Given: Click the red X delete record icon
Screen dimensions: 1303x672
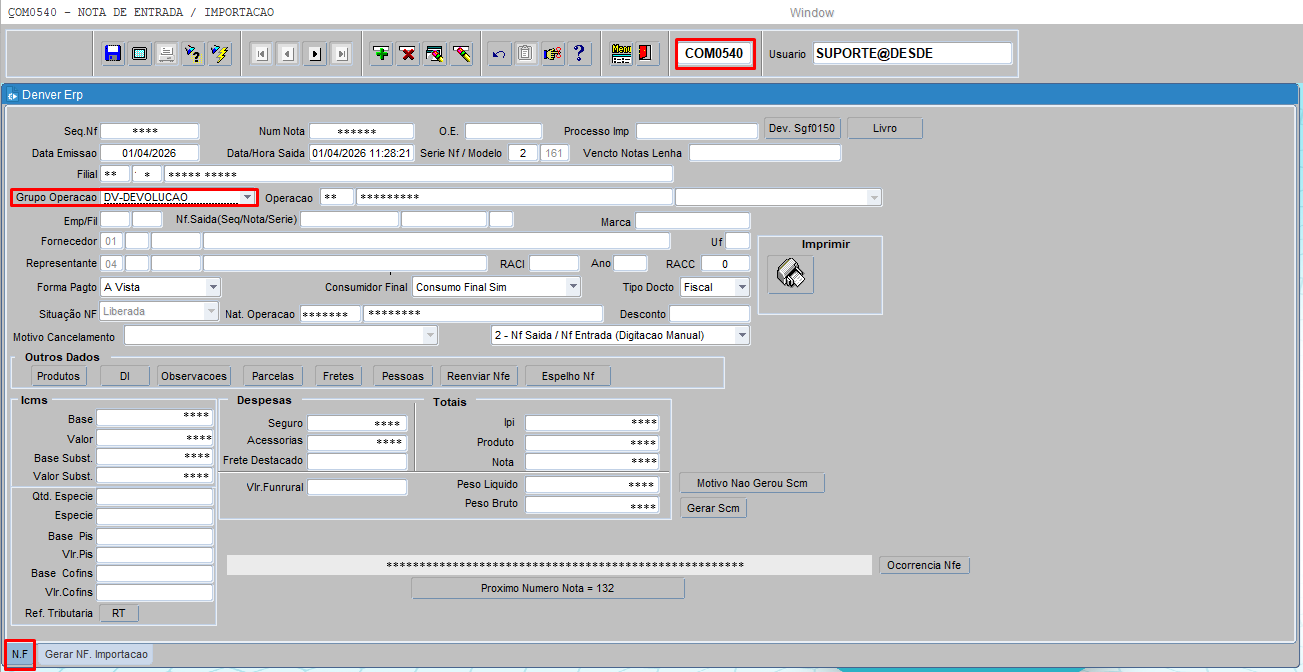Looking at the screenshot, I should [x=408, y=54].
